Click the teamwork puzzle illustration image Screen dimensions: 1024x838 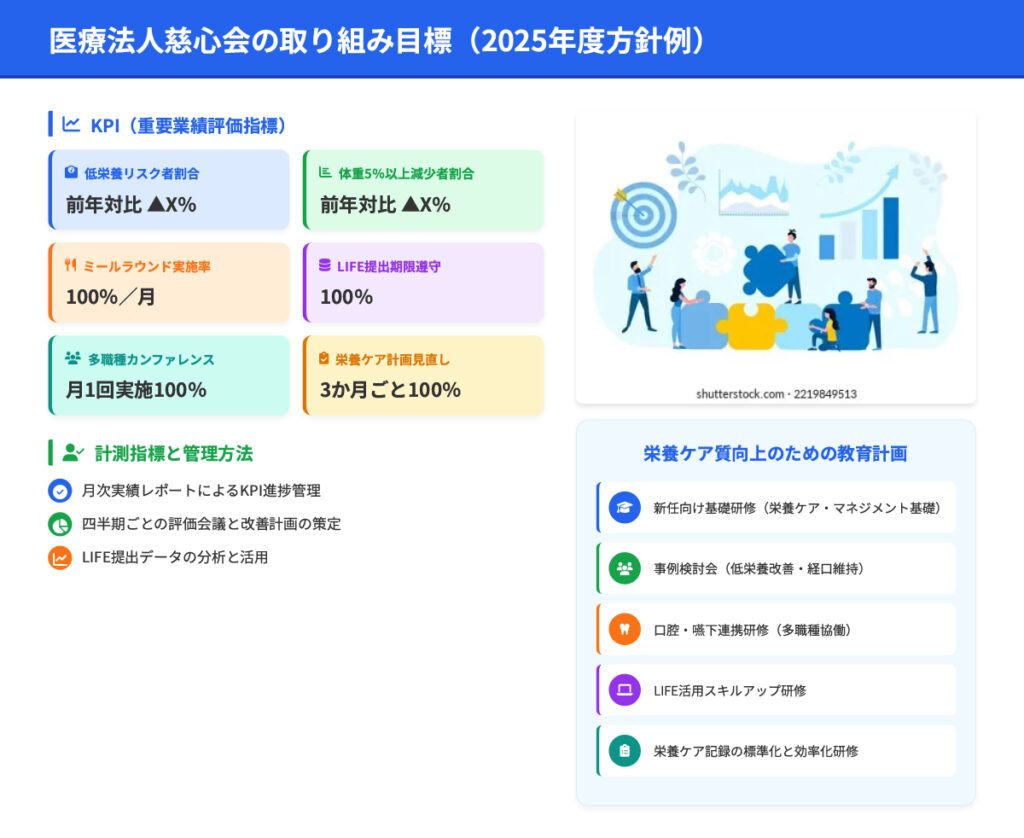[775, 250]
